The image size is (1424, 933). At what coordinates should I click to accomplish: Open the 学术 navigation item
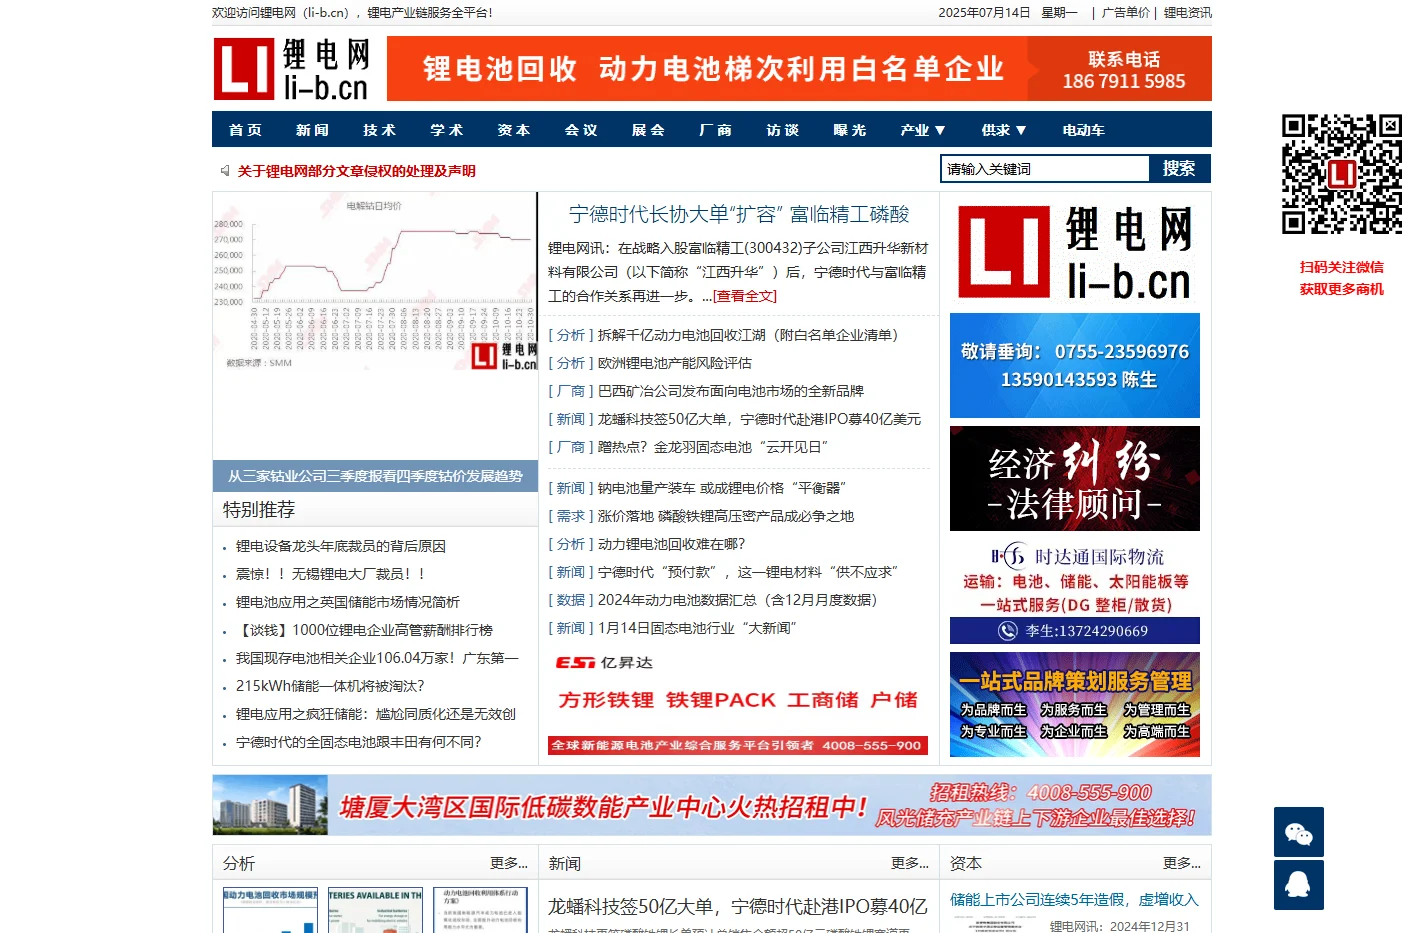pos(446,130)
